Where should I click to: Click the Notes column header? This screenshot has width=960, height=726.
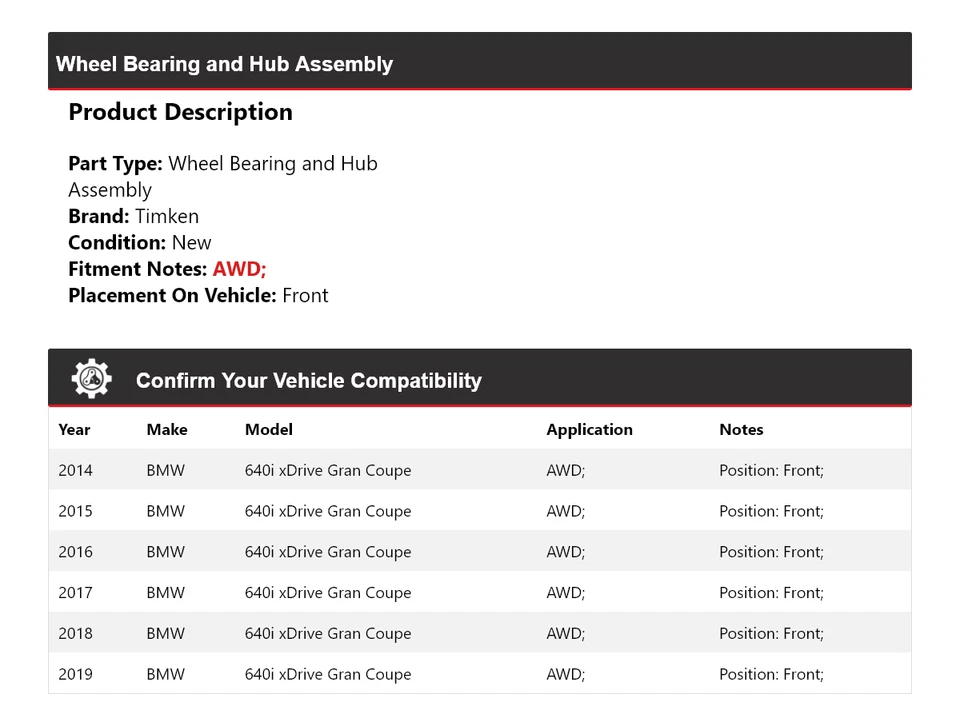(x=741, y=430)
